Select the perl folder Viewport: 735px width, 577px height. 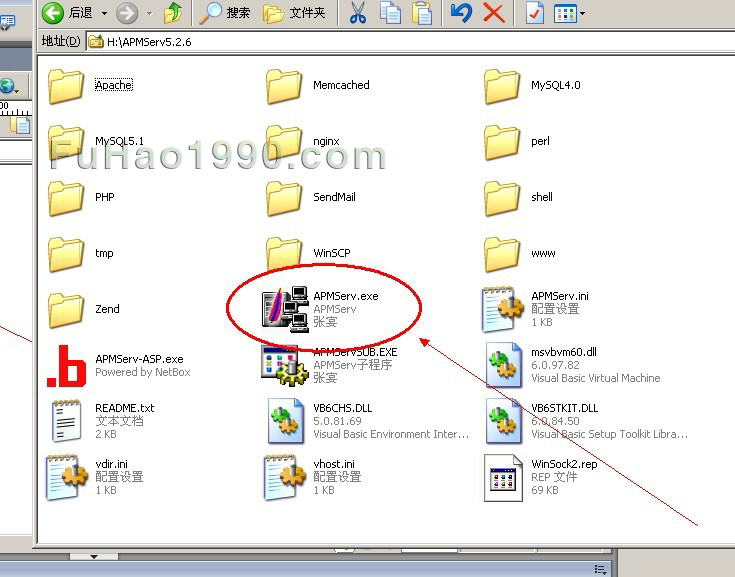[517, 142]
